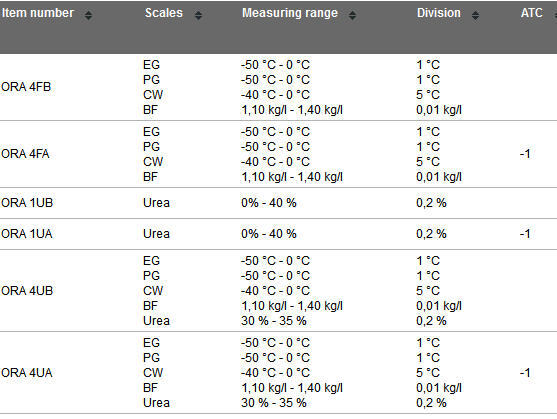Click sort arrows next to Division
Image resolution: width=557 pixels, height=419 pixels.
(475, 15)
